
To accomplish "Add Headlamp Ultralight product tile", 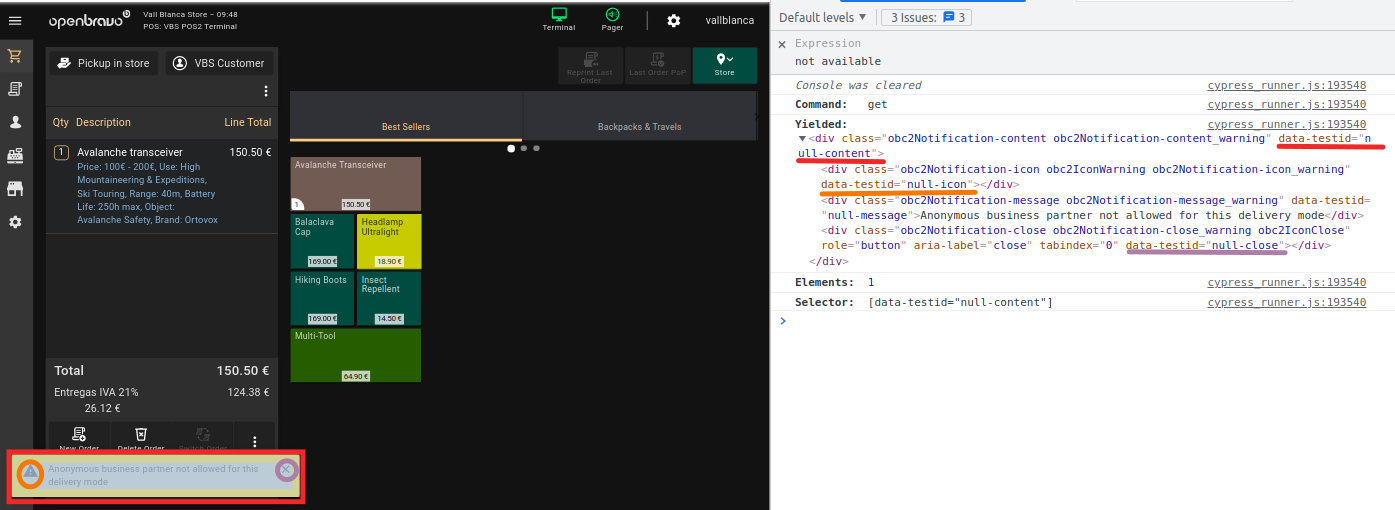I will pos(389,240).
